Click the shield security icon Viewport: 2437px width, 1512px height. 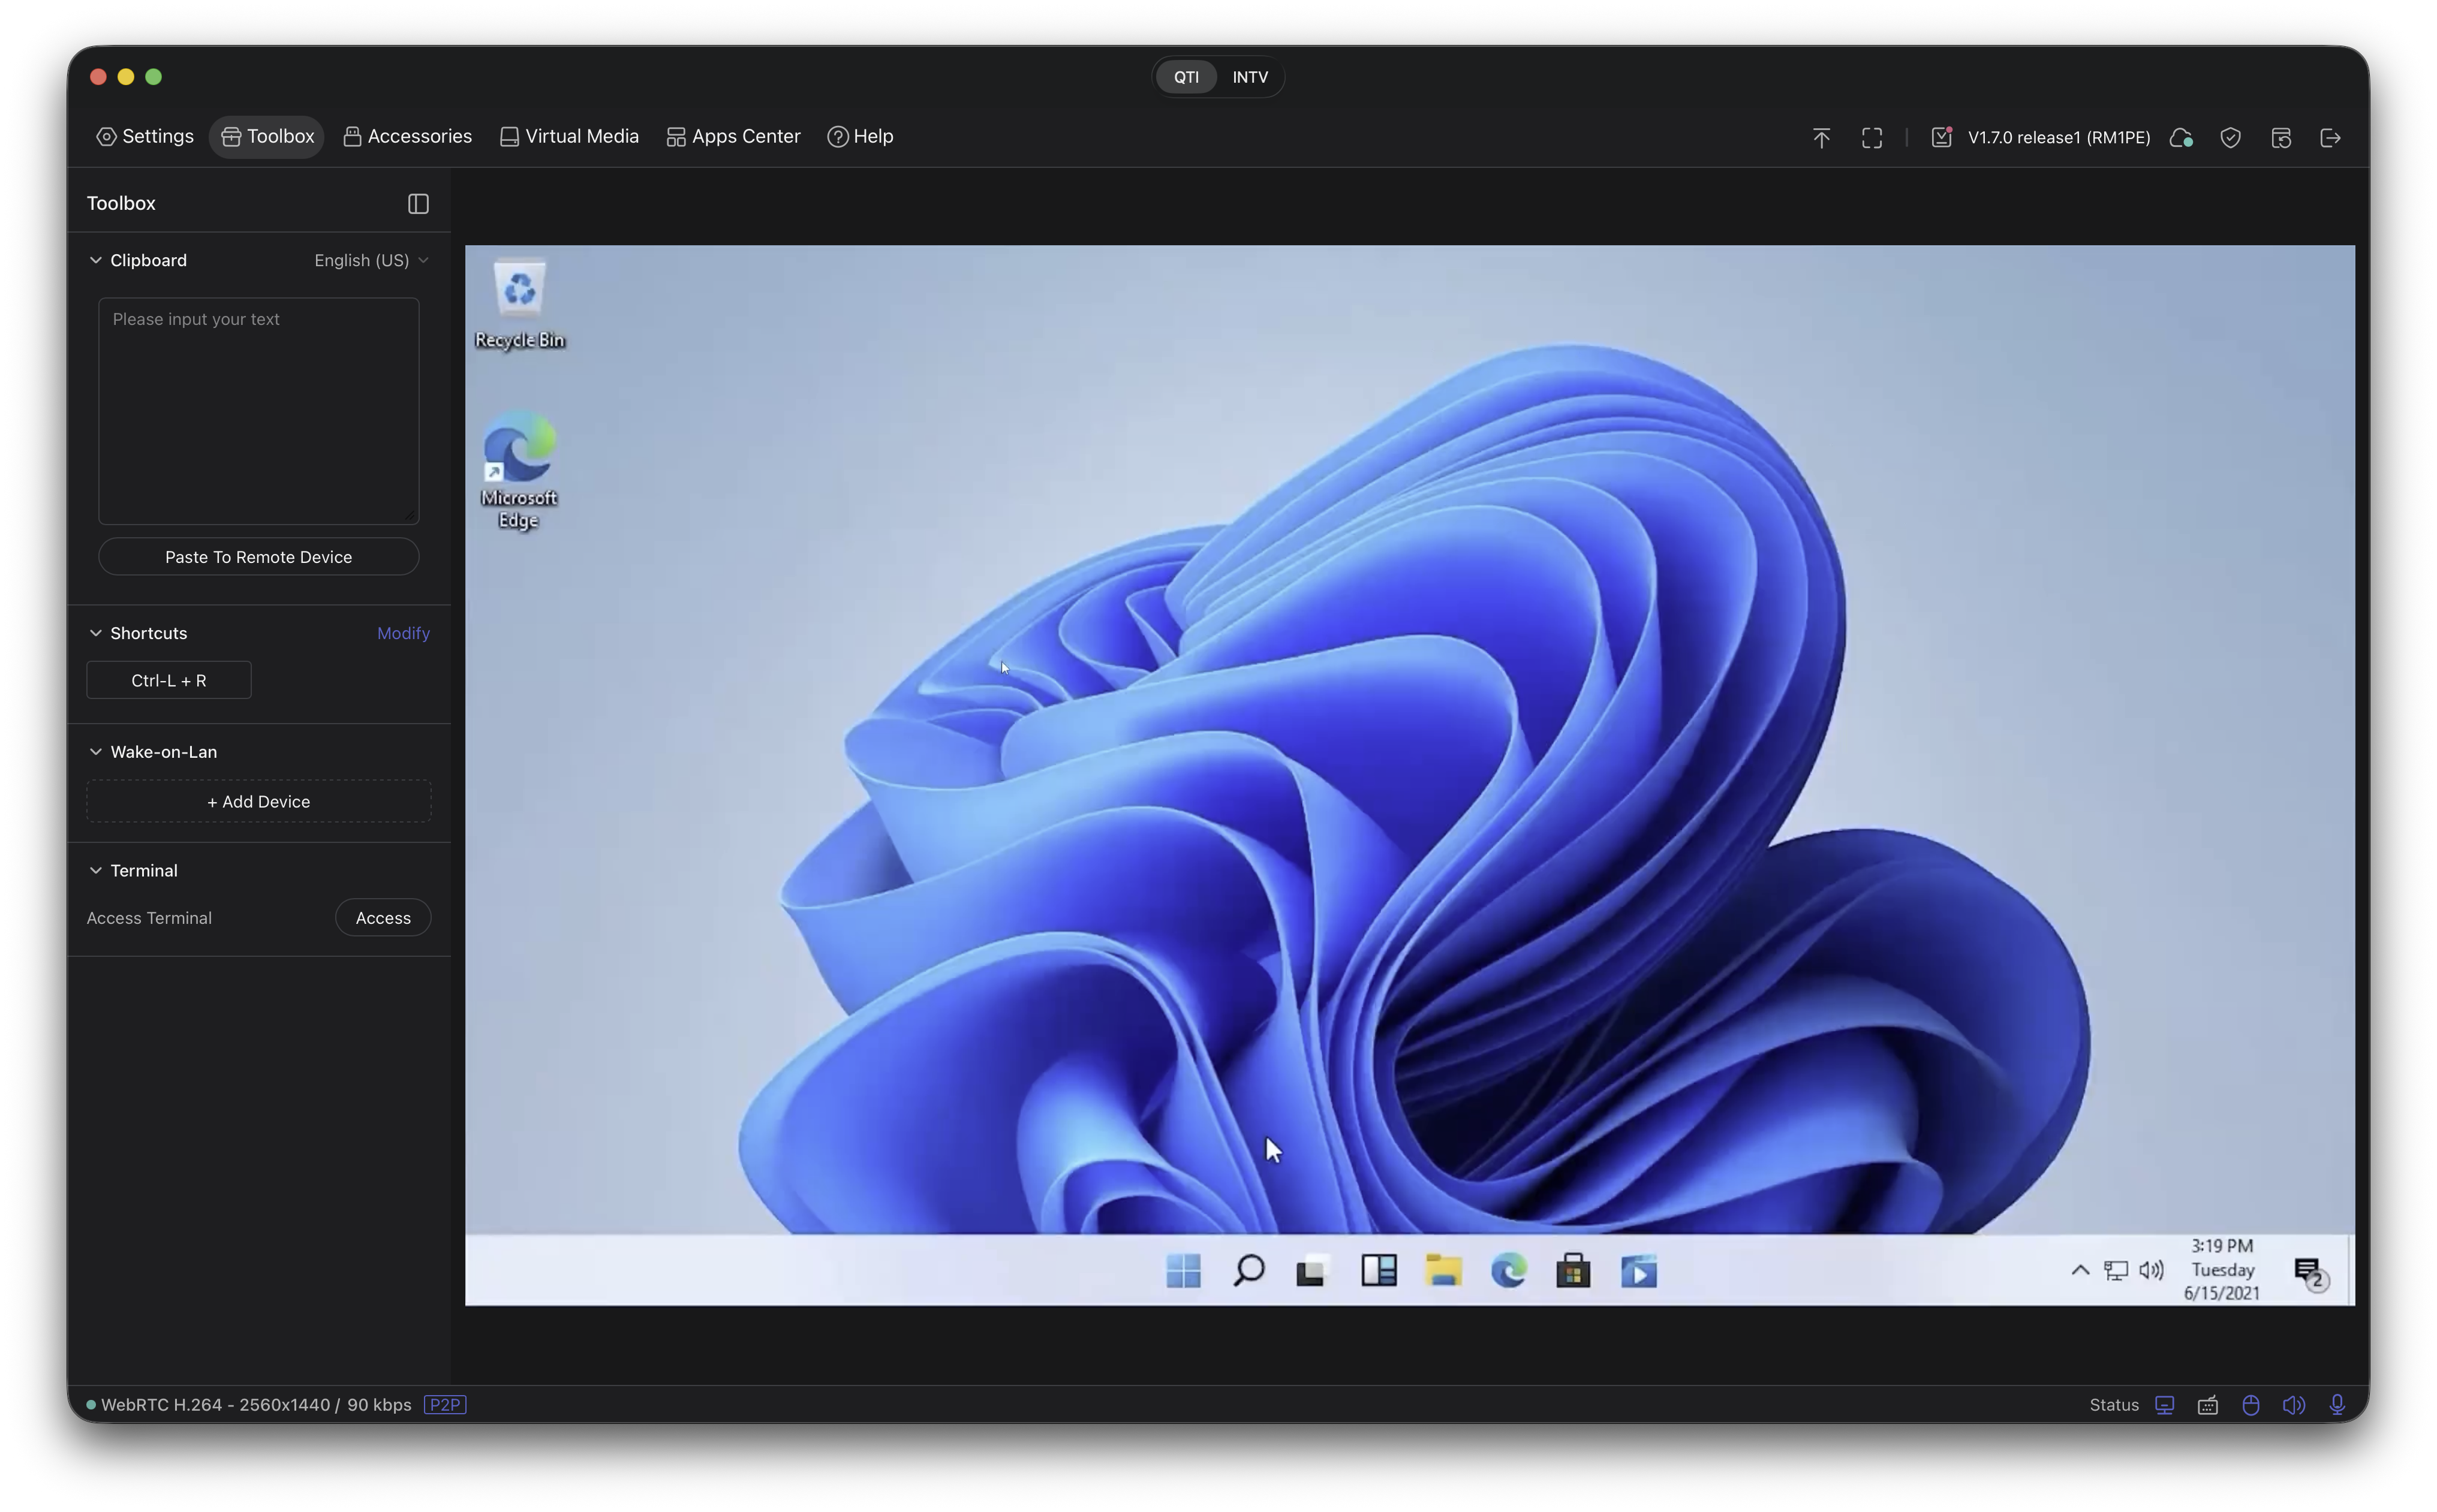pyautogui.click(x=2230, y=138)
